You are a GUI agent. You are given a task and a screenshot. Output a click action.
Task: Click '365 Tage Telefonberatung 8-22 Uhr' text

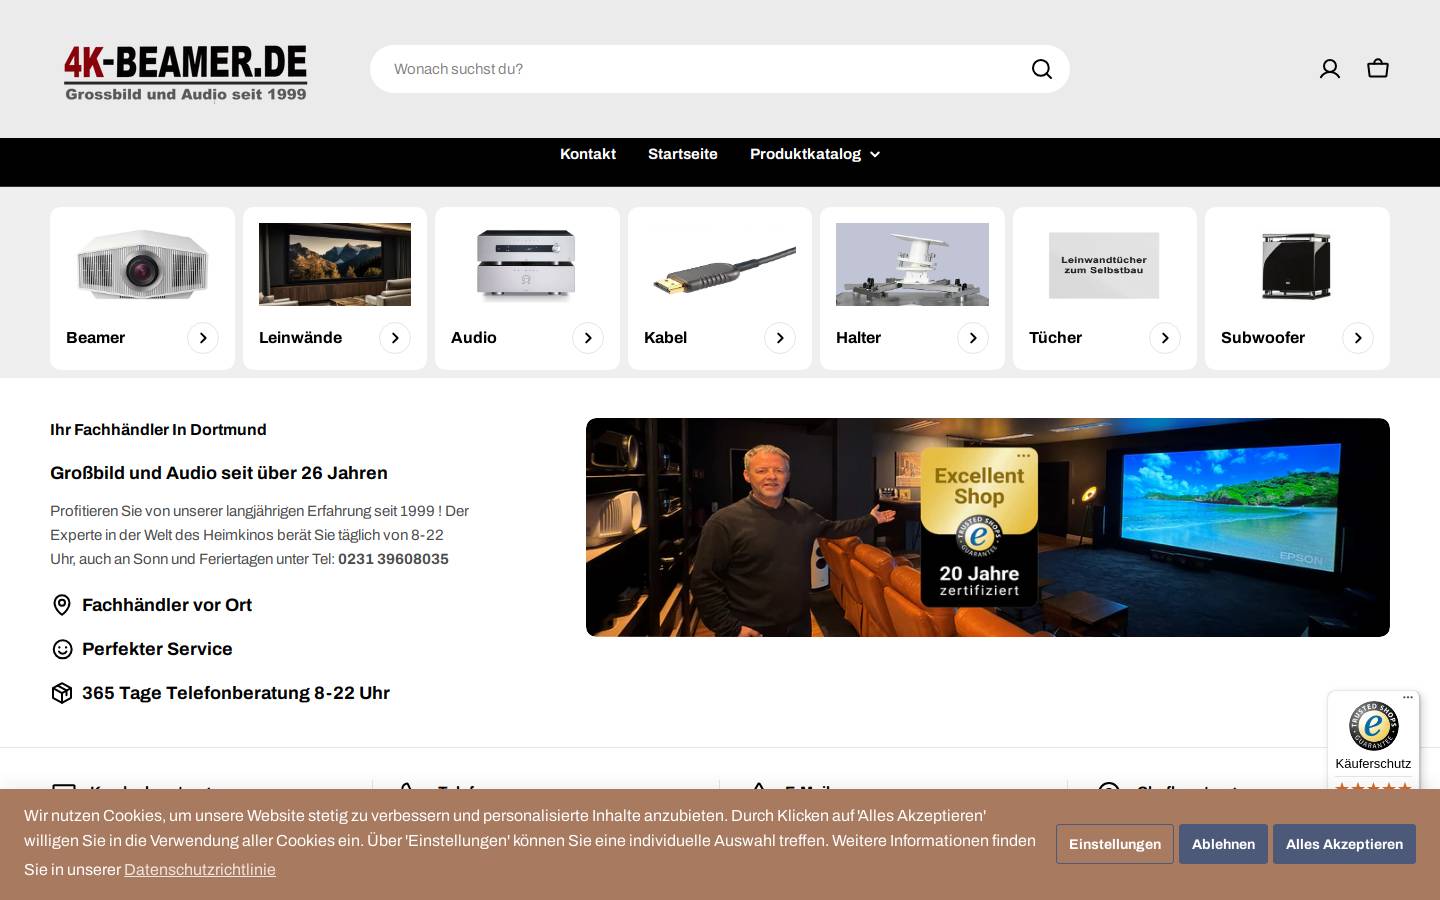click(x=236, y=693)
